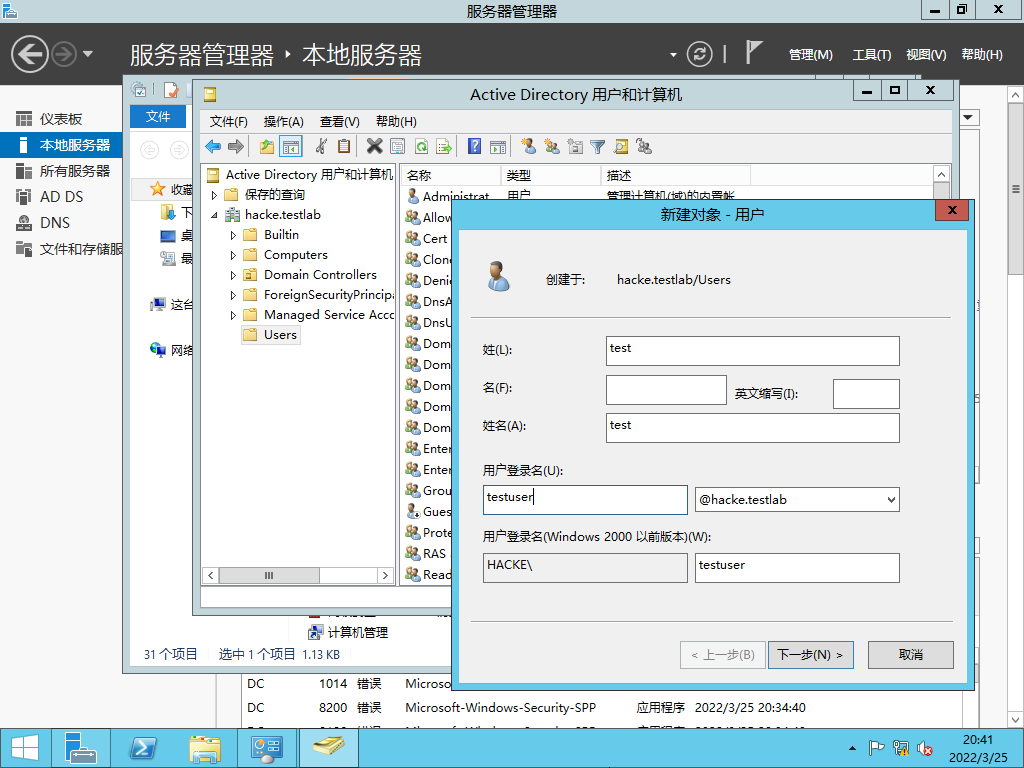
Task: Click the 用户登录名 testuser field
Action: [x=585, y=500]
